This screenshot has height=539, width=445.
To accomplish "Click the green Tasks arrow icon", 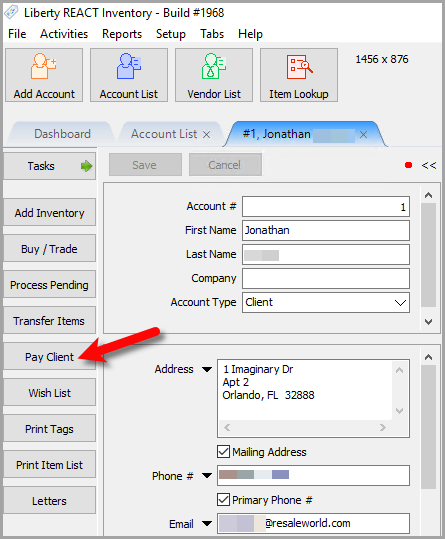I will tap(86, 166).
